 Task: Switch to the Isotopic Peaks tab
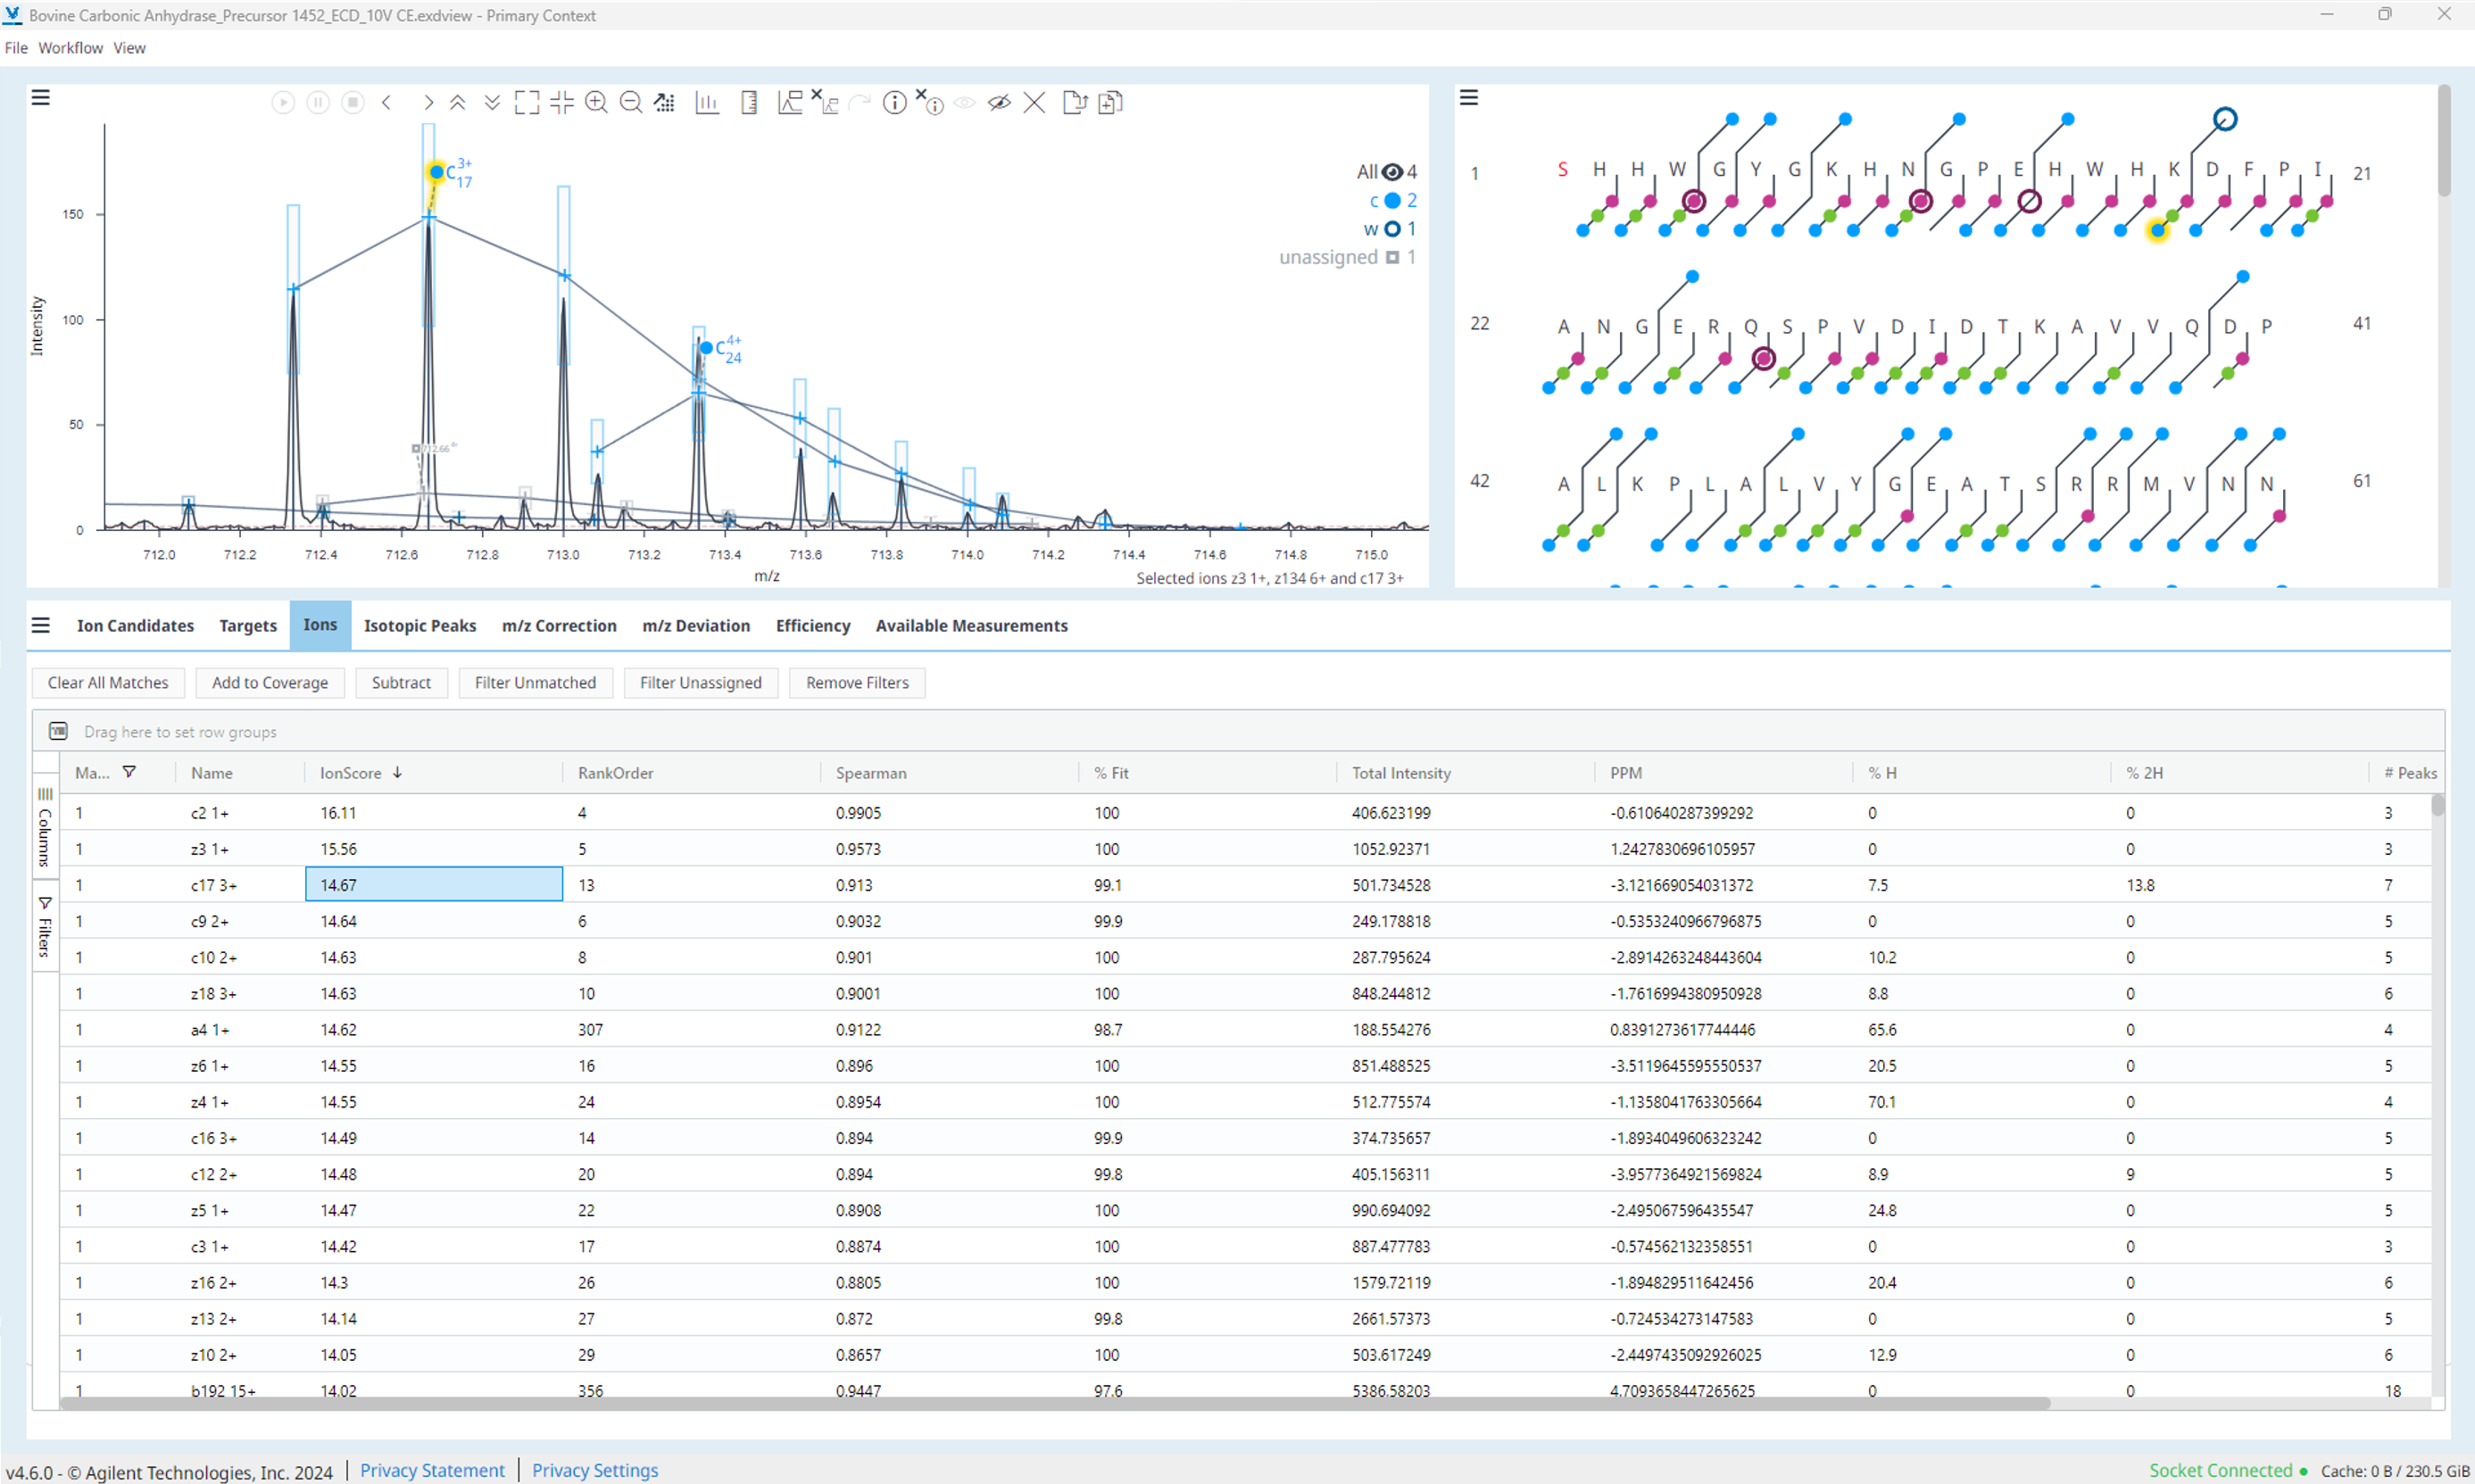pos(420,625)
